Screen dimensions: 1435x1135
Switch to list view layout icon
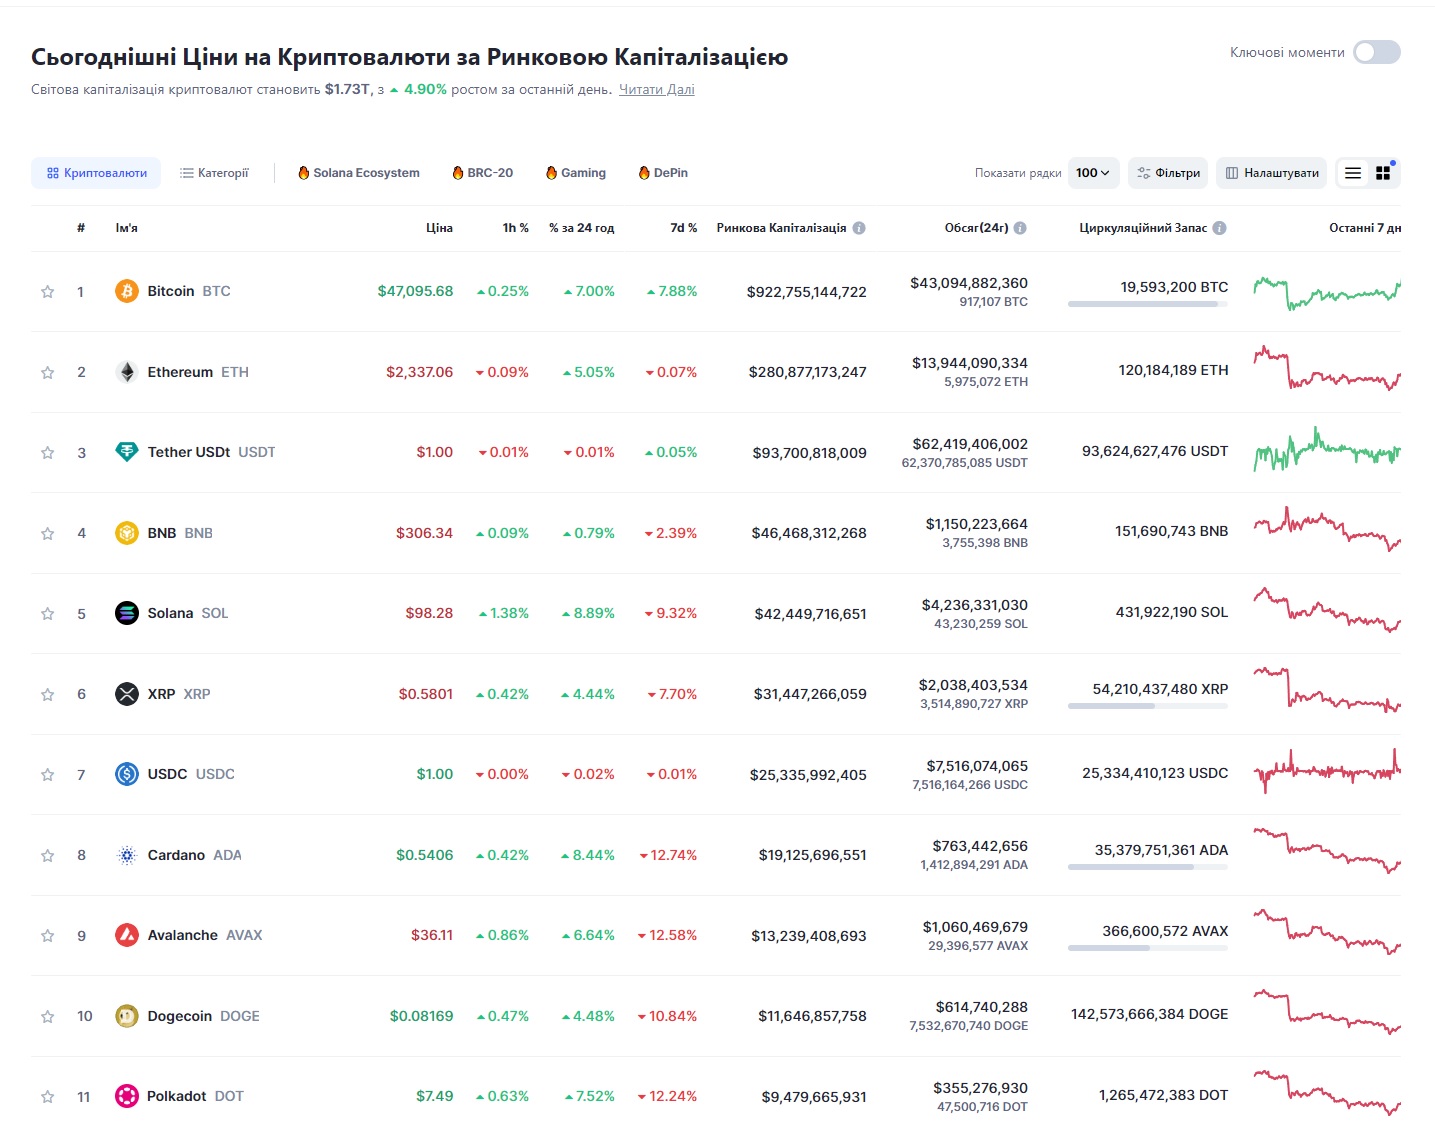1353,173
